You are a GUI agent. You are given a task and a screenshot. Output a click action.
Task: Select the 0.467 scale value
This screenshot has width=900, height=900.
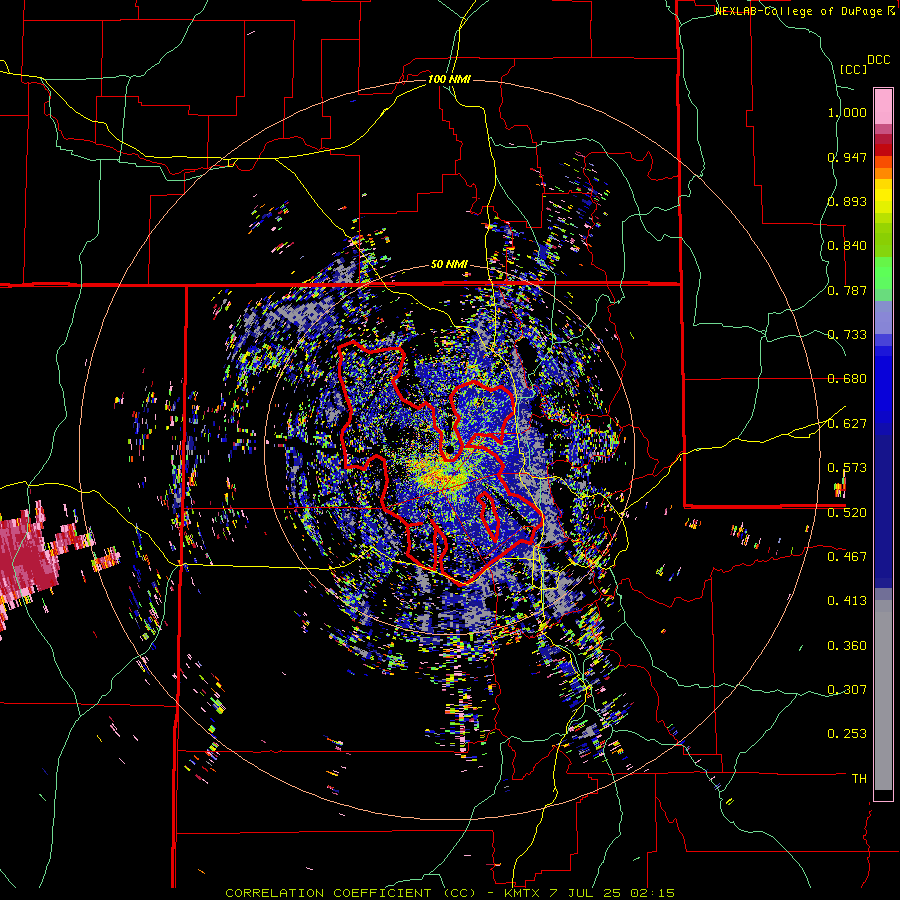point(847,557)
